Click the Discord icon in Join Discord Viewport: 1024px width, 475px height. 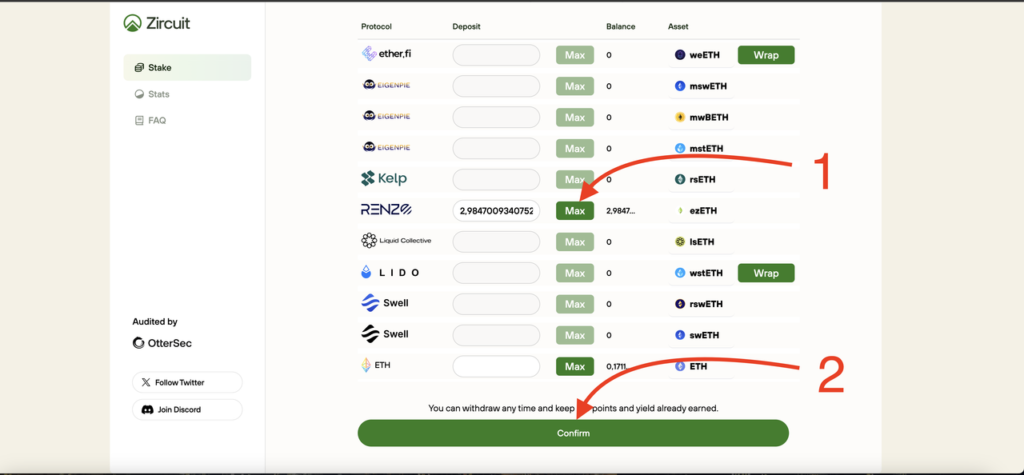pos(147,410)
